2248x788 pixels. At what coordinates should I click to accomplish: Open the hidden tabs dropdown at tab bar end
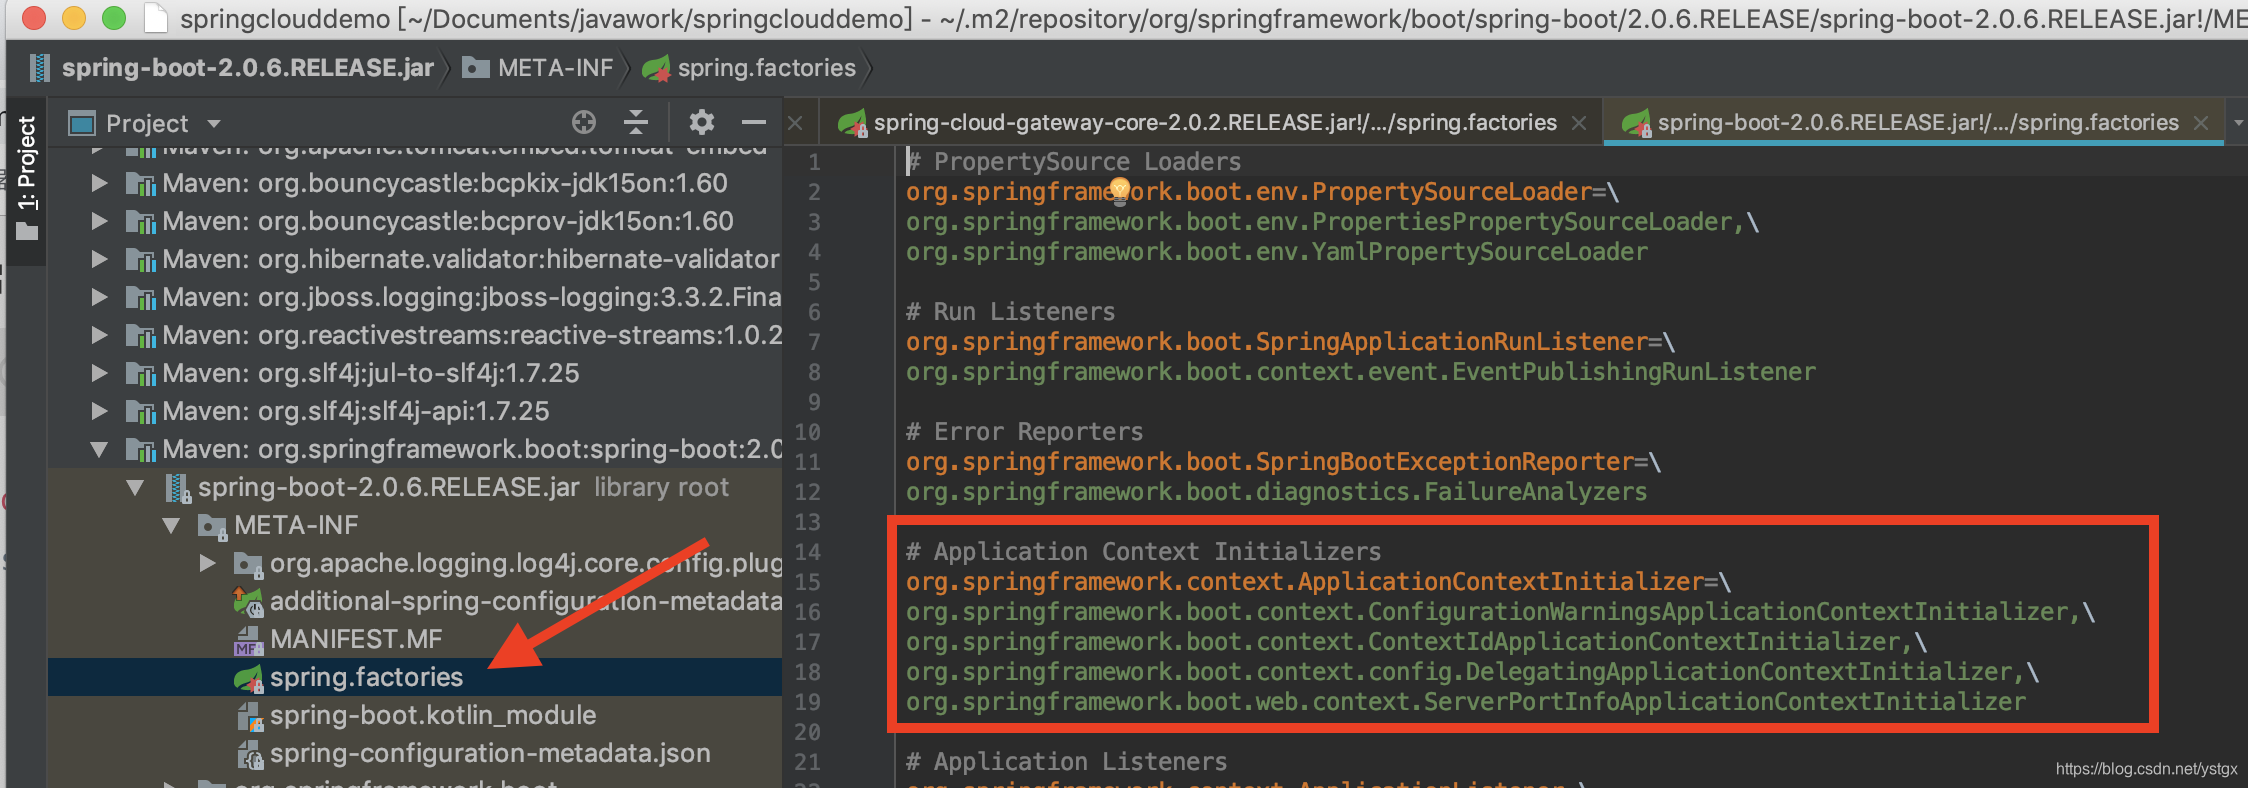pyautogui.click(x=2238, y=123)
